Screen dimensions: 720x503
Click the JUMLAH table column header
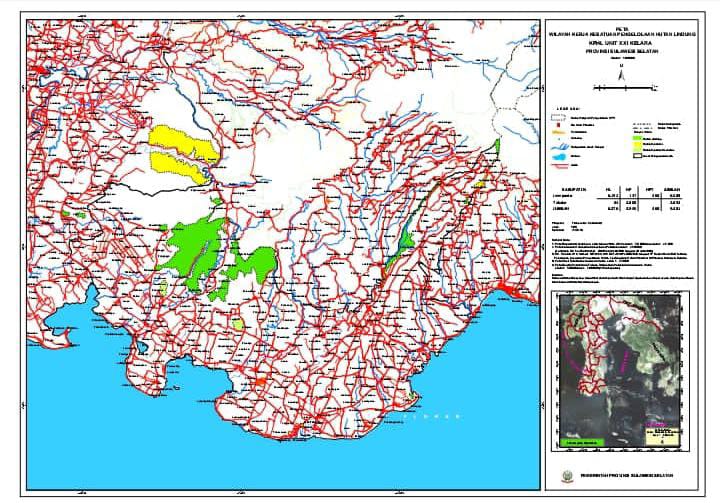(x=676, y=187)
